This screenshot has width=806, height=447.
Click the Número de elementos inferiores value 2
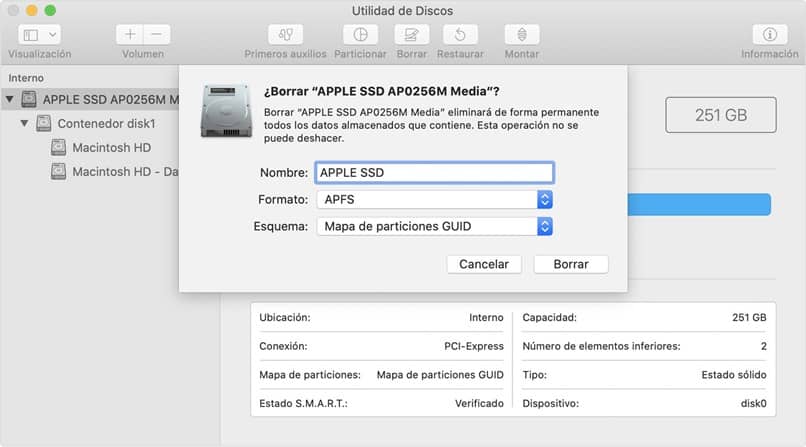(764, 346)
